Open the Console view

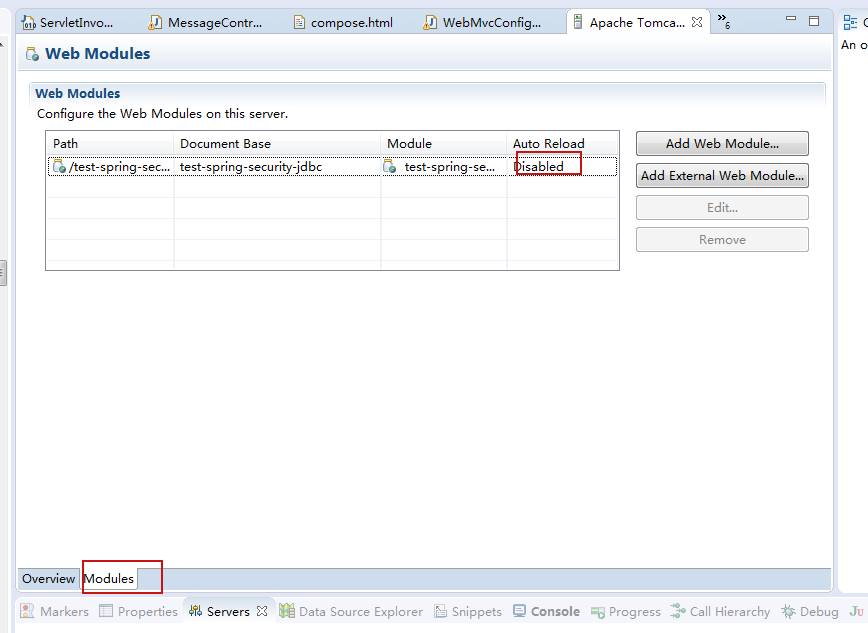pos(546,611)
